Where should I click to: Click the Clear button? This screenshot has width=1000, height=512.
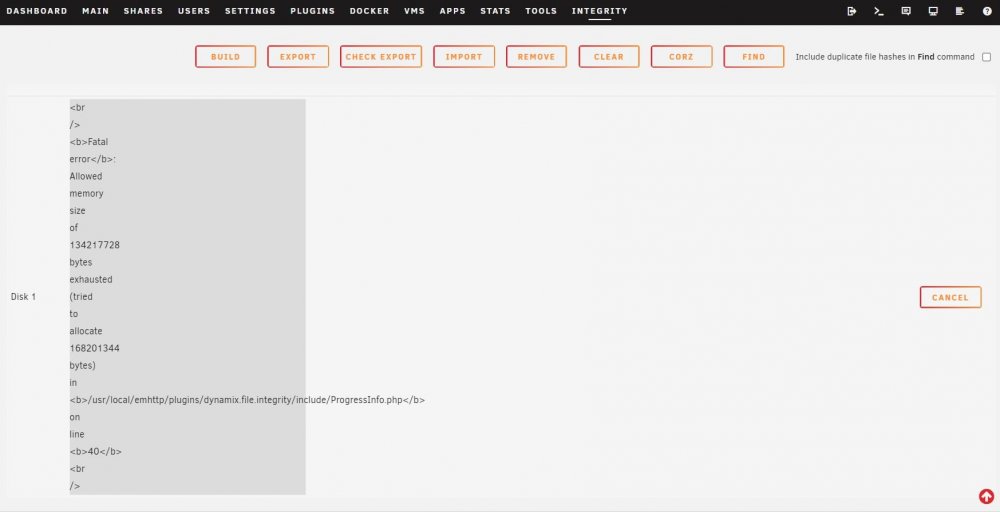(609, 57)
